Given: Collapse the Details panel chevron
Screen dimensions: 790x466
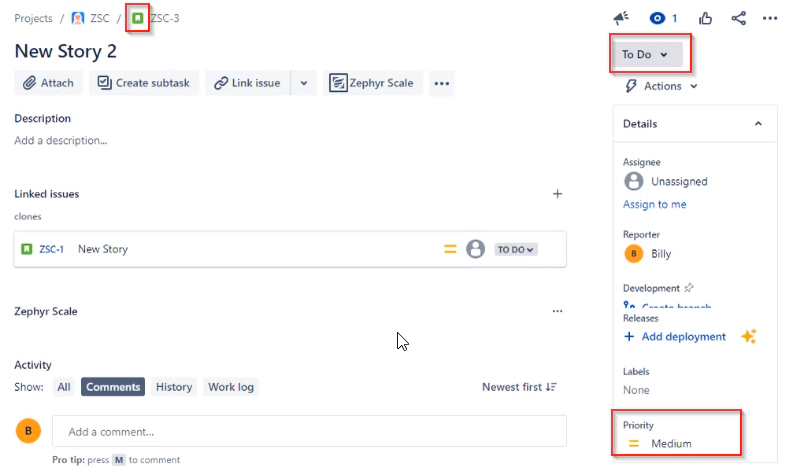Looking at the screenshot, I should point(758,124).
